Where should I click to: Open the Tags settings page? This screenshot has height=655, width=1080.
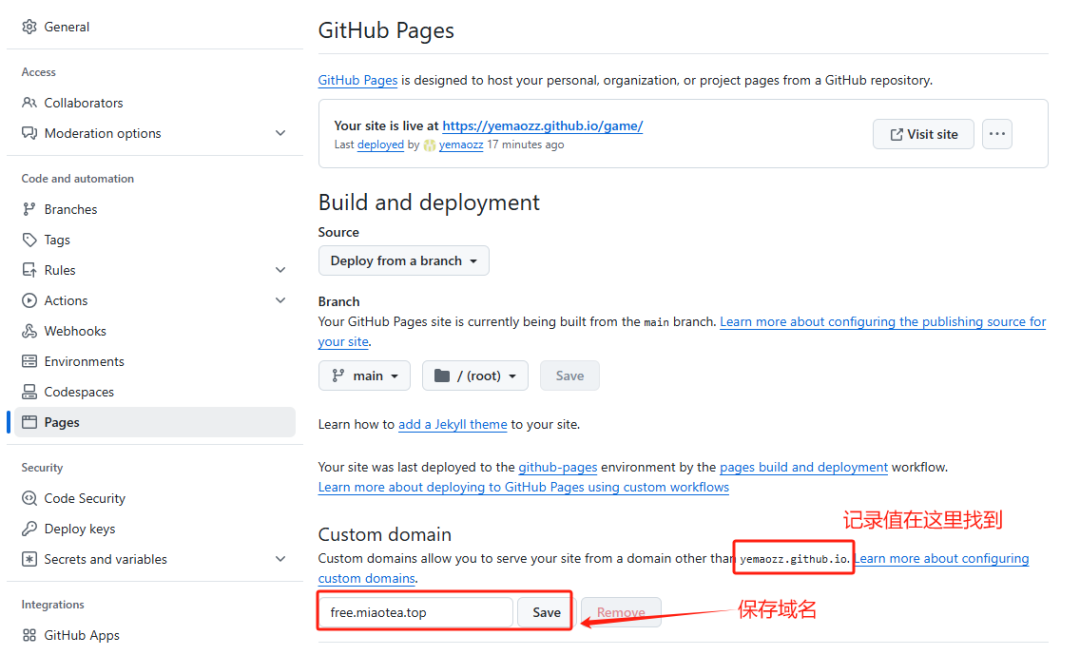tap(56, 240)
